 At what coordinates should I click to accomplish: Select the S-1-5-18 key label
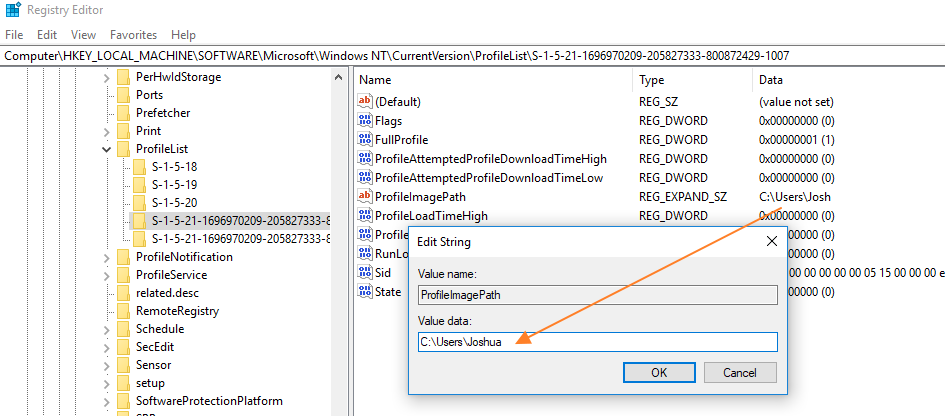[x=174, y=166]
